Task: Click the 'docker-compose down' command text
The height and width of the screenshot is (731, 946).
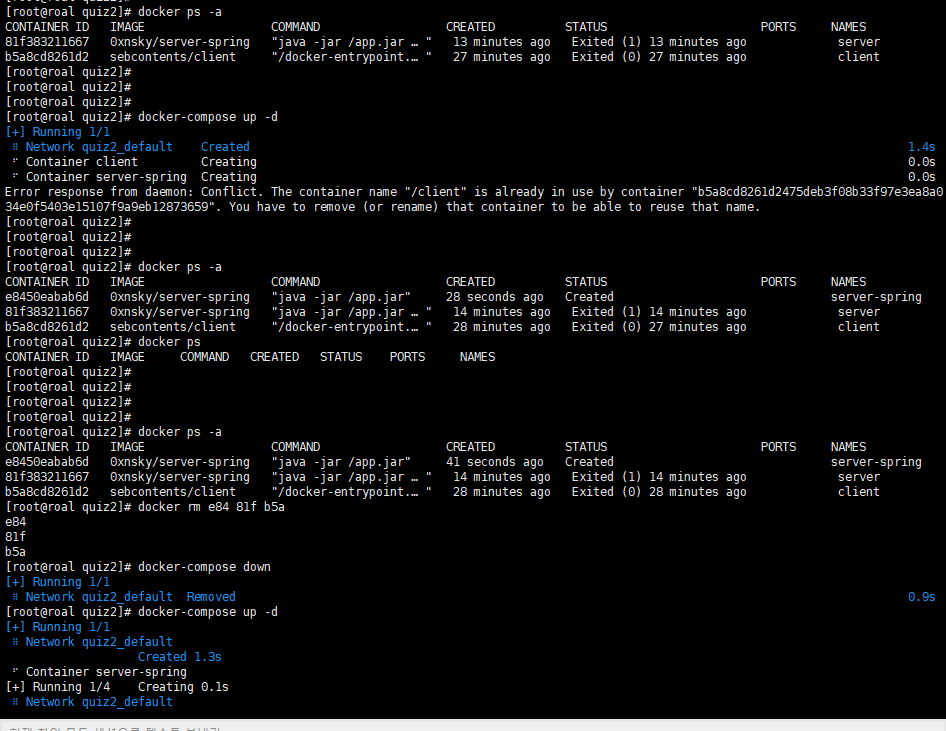Action: click(204, 567)
